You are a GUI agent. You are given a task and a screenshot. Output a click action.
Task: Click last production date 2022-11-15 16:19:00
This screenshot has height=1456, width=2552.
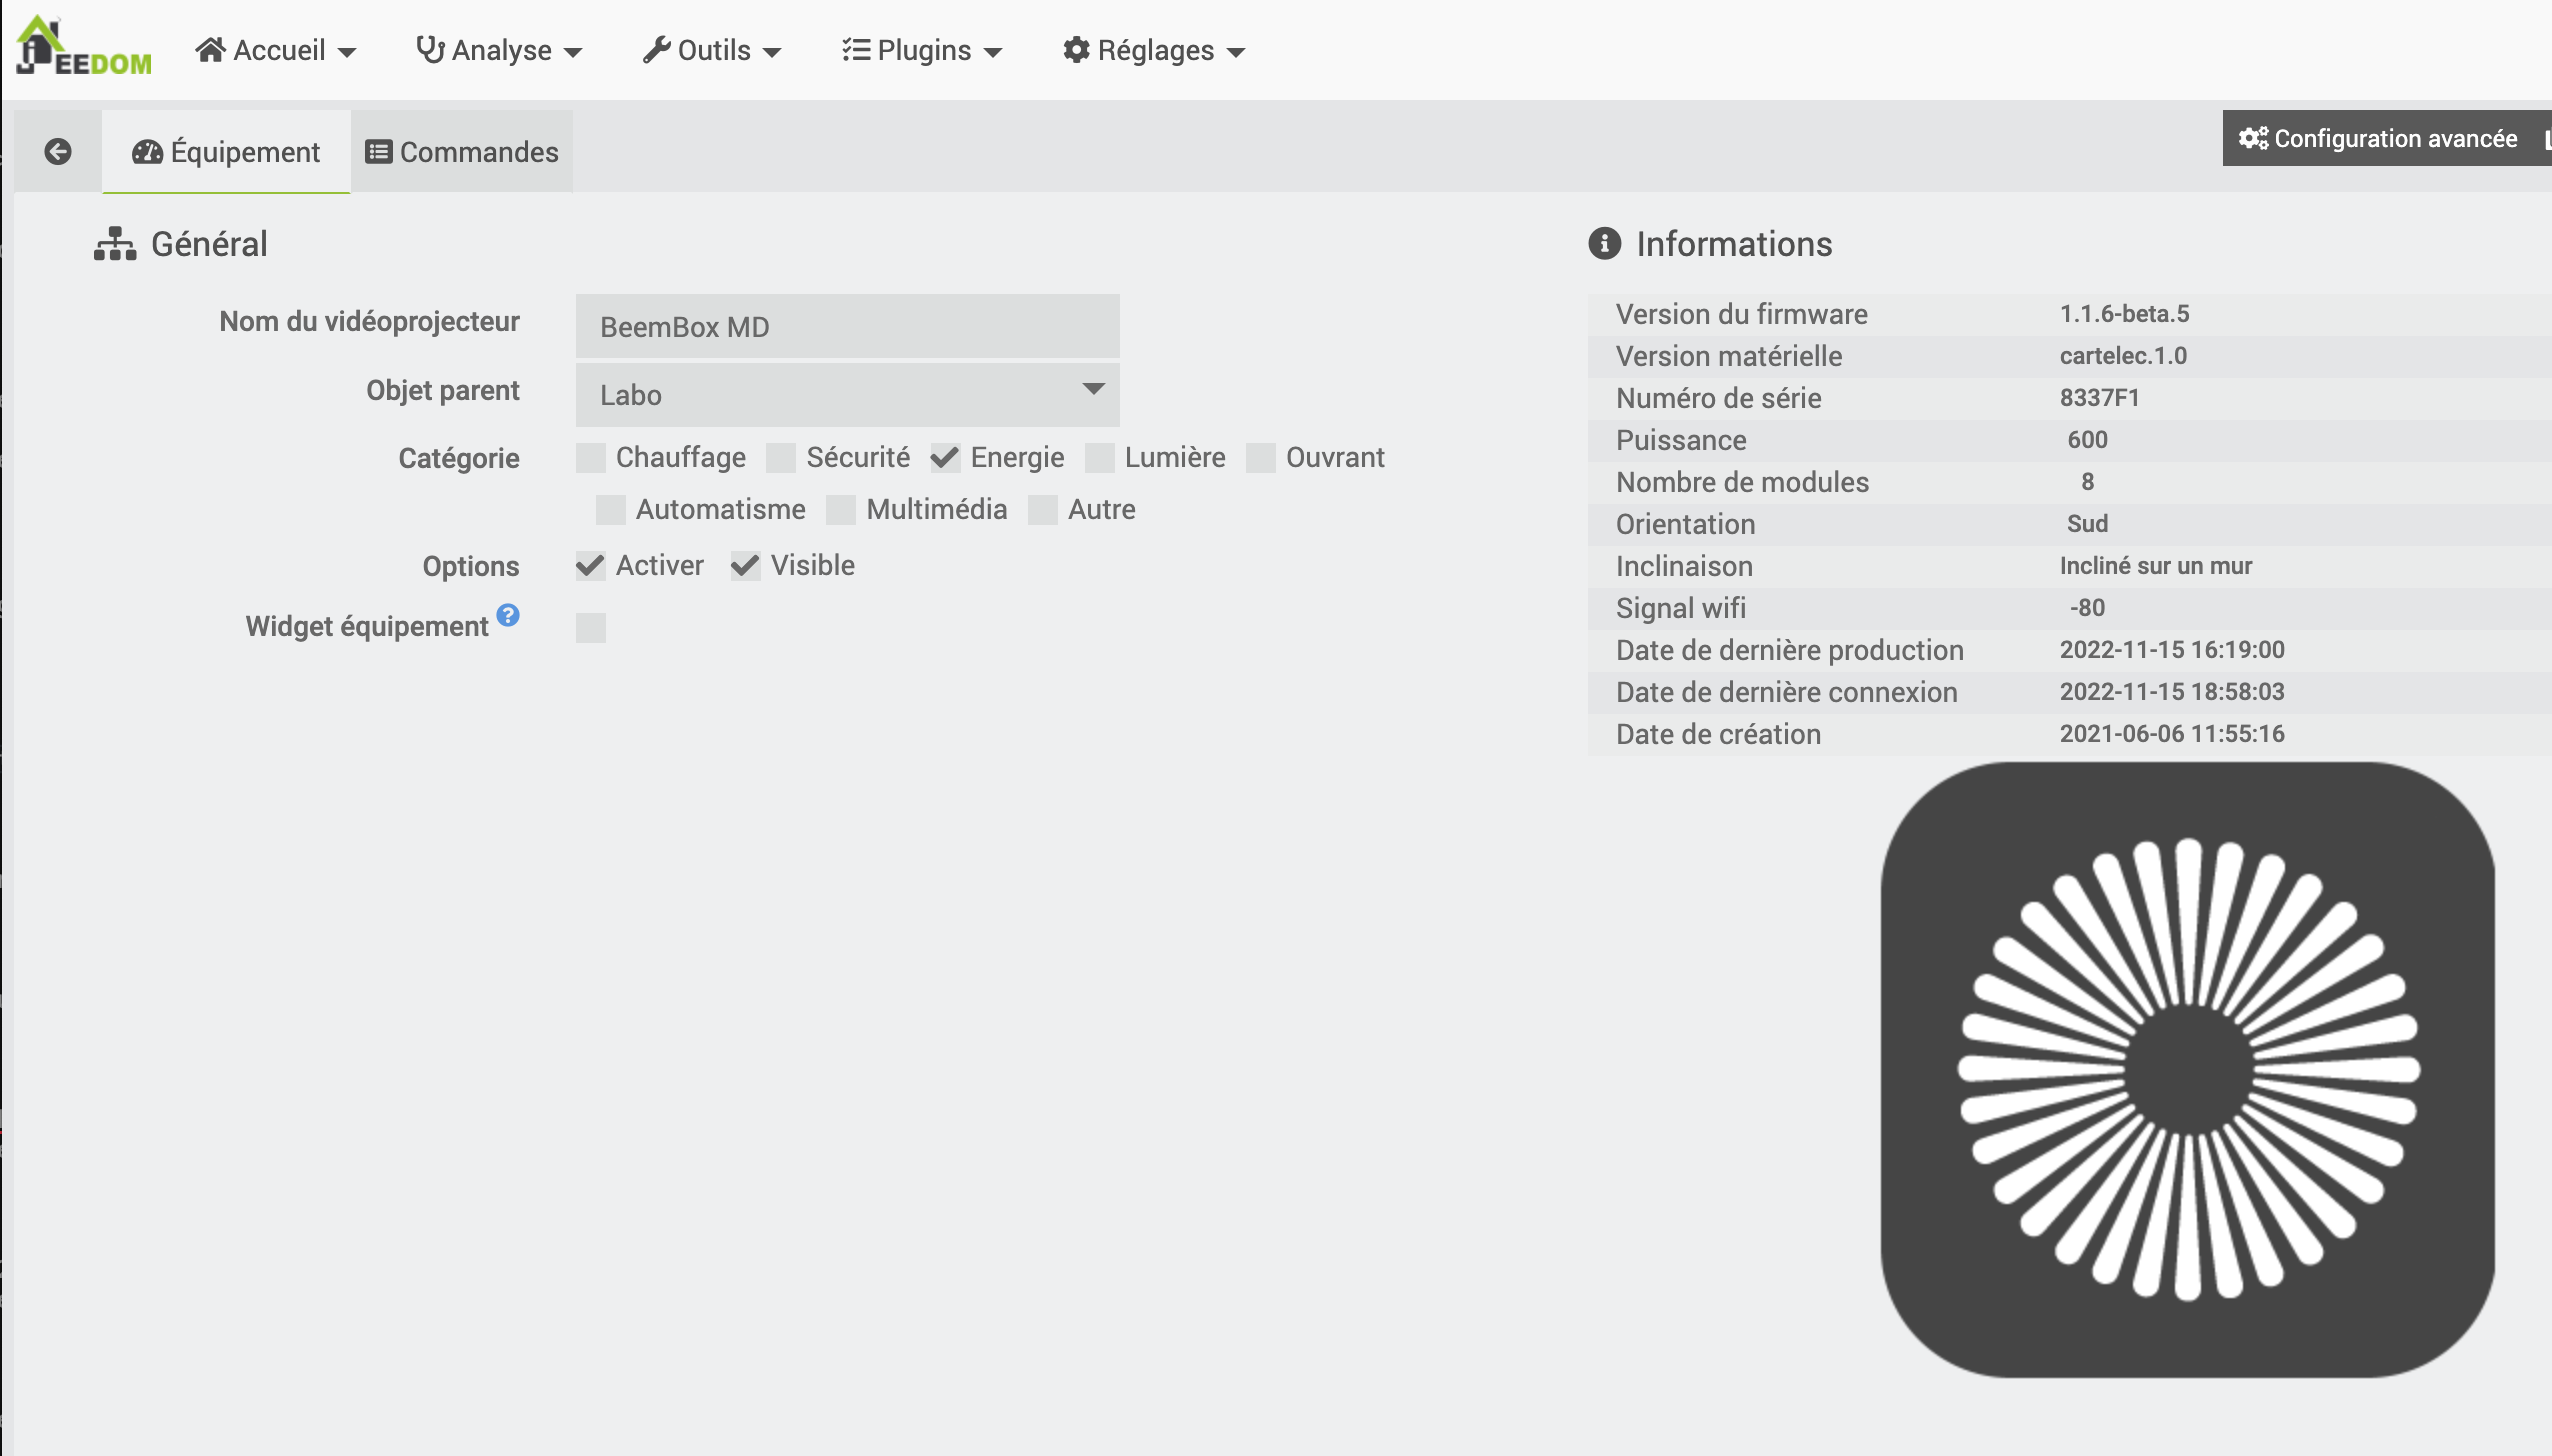coord(2172,650)
